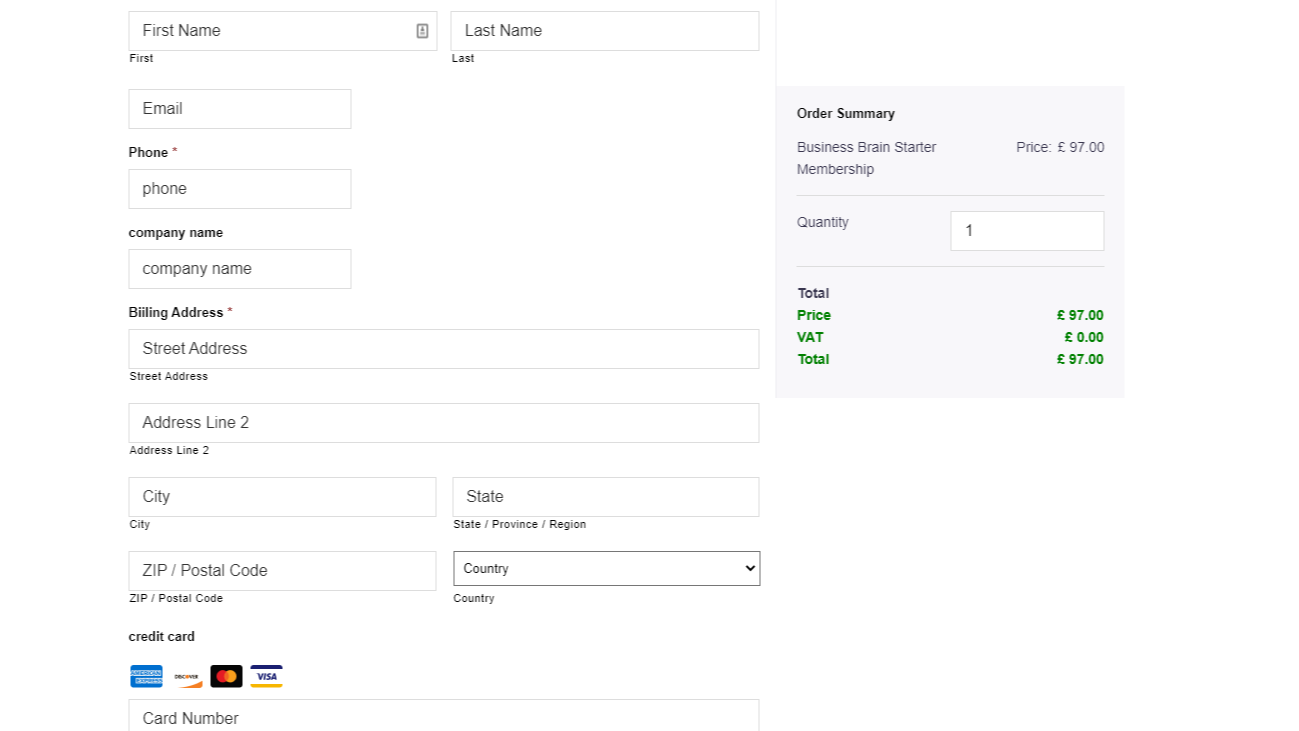Screen dimensions: 1299x731
Task: Click the Business Brain Starter Membership text
Action: [867, 158]
